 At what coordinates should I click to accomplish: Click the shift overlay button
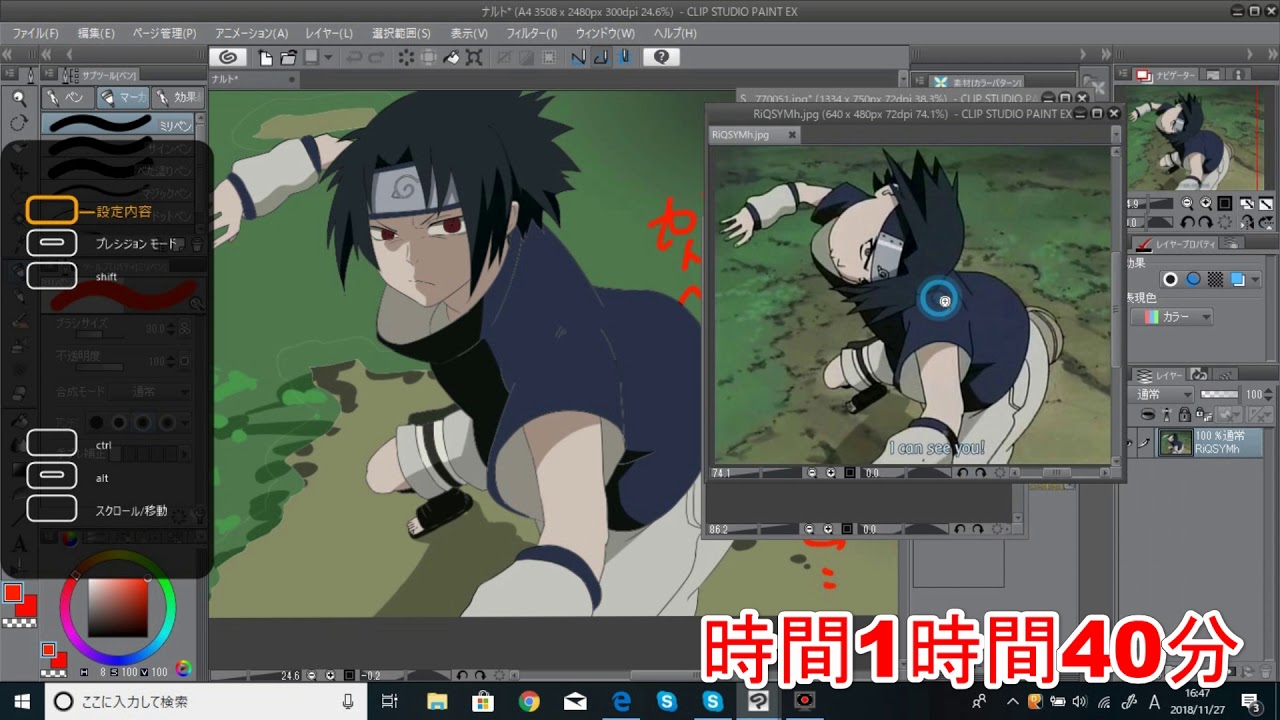tap(51, 275)
